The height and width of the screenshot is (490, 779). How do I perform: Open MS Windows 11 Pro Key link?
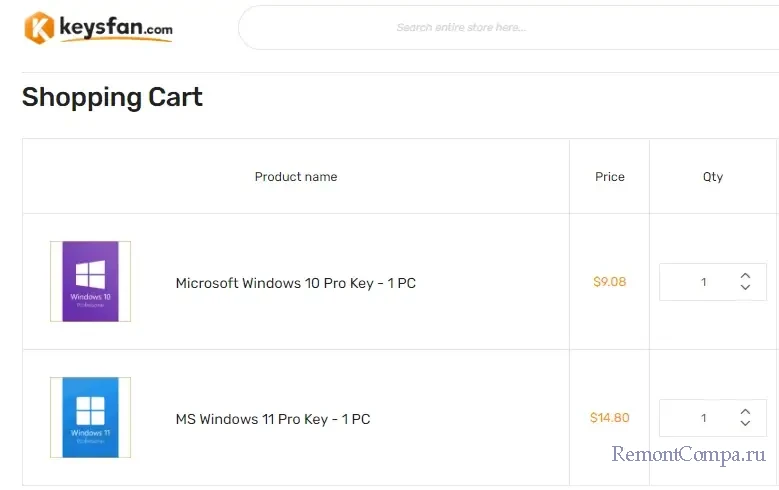272,419
